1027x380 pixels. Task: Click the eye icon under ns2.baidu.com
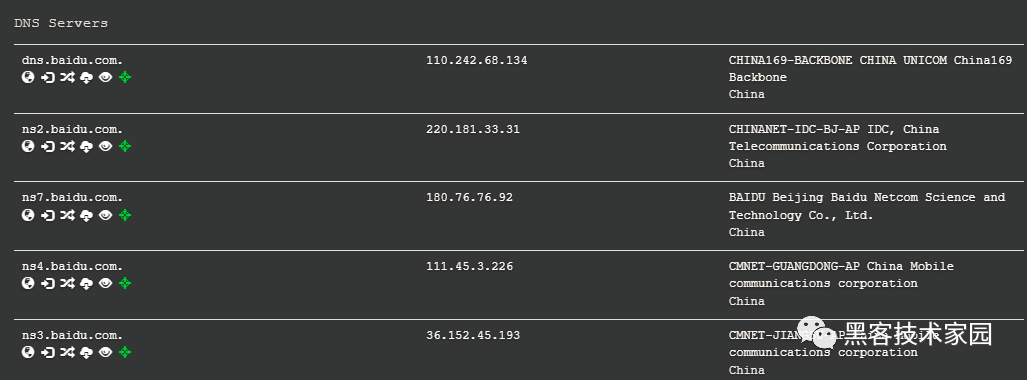pyautogui.click(x=105, y=146)
